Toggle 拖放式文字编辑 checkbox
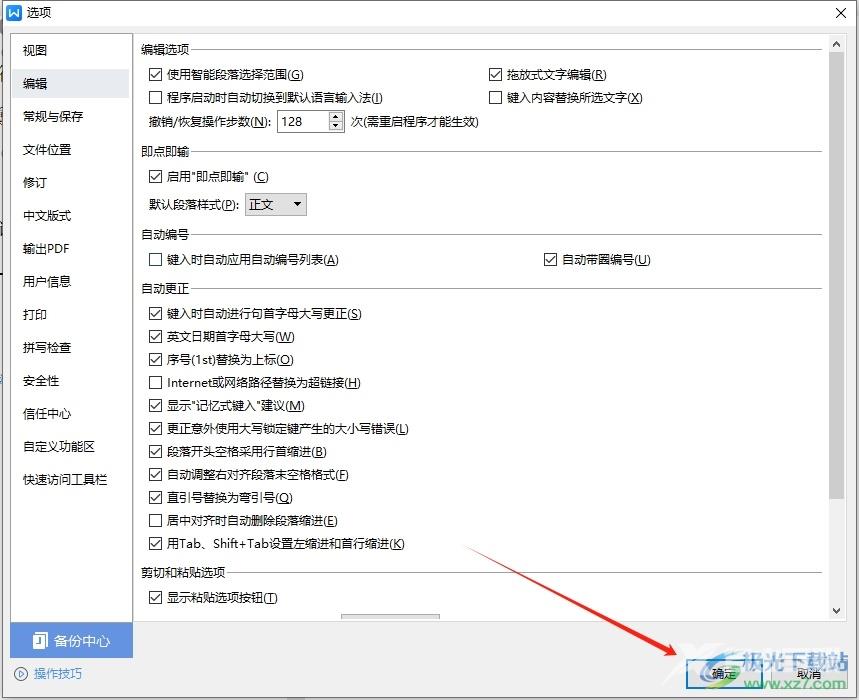859x700 pixels. 495,74
